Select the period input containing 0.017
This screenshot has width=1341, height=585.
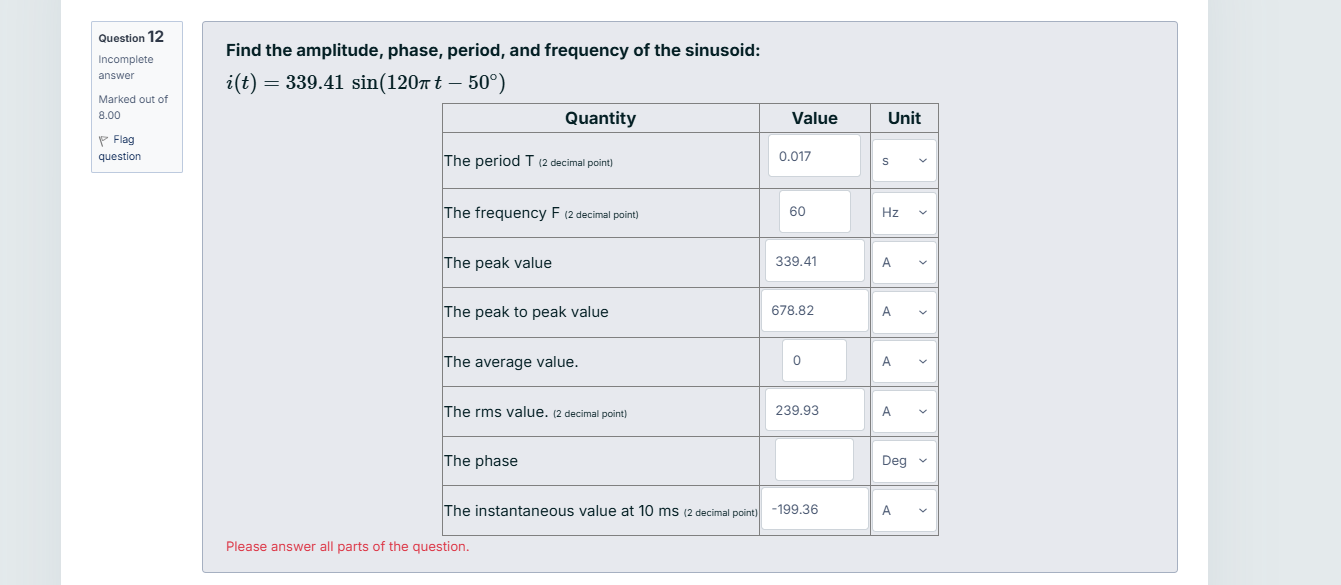(x=813, y=155)
